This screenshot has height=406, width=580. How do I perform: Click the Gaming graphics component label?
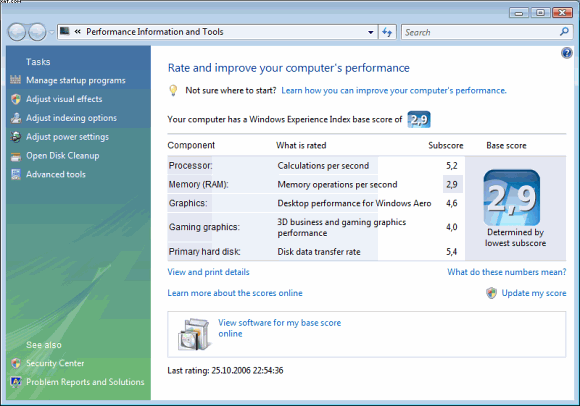pyautogui.click(x=204, y=227)
